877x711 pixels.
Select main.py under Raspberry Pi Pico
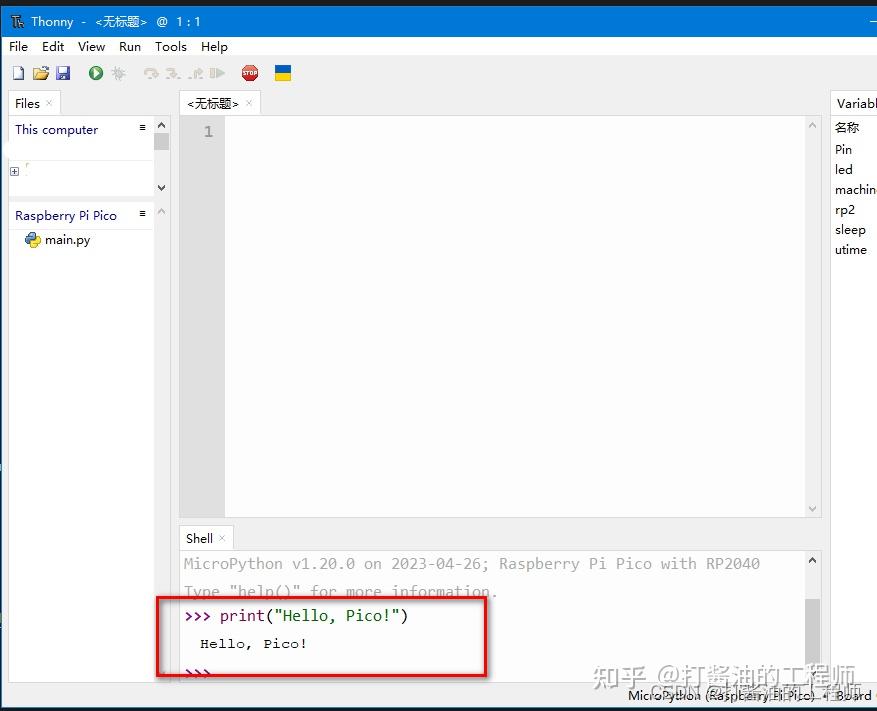tap(65, 240)
